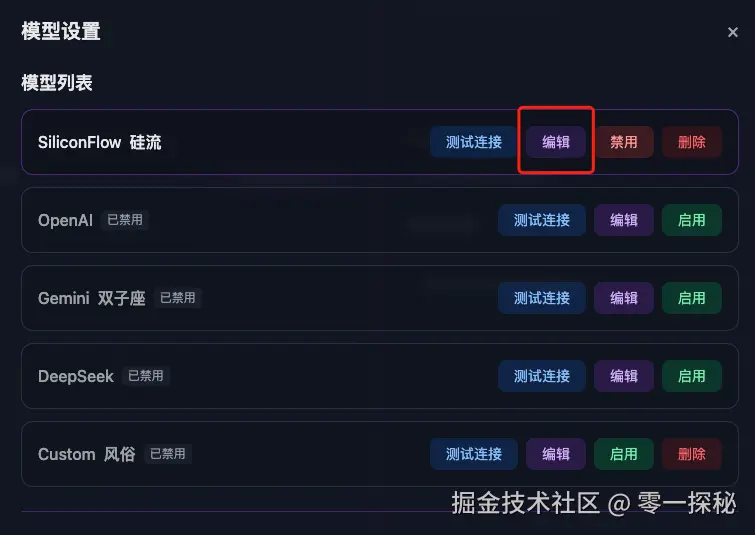Enable the DeepSeek model with 启用
755x535 pixels.
click(691, 376)
